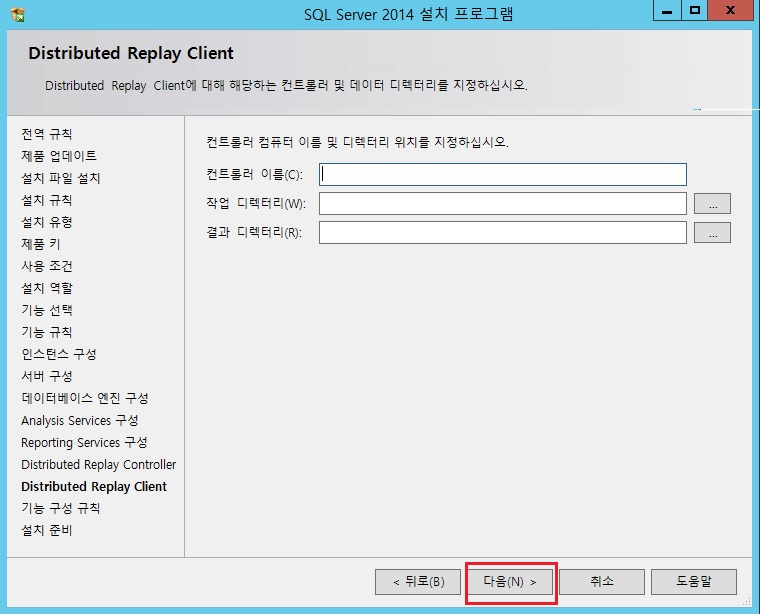This screenshot has width=760, height=616.
Task: Select the 서버 구성 step
Action: tap(47, 376)
